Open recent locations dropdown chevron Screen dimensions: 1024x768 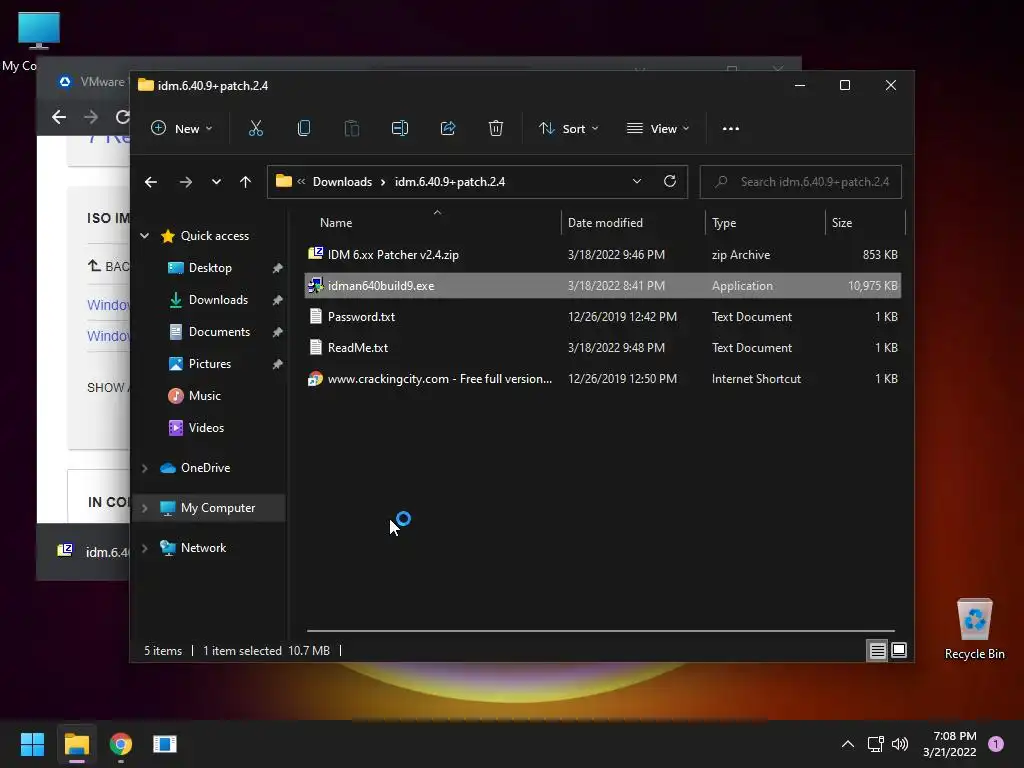216,182
